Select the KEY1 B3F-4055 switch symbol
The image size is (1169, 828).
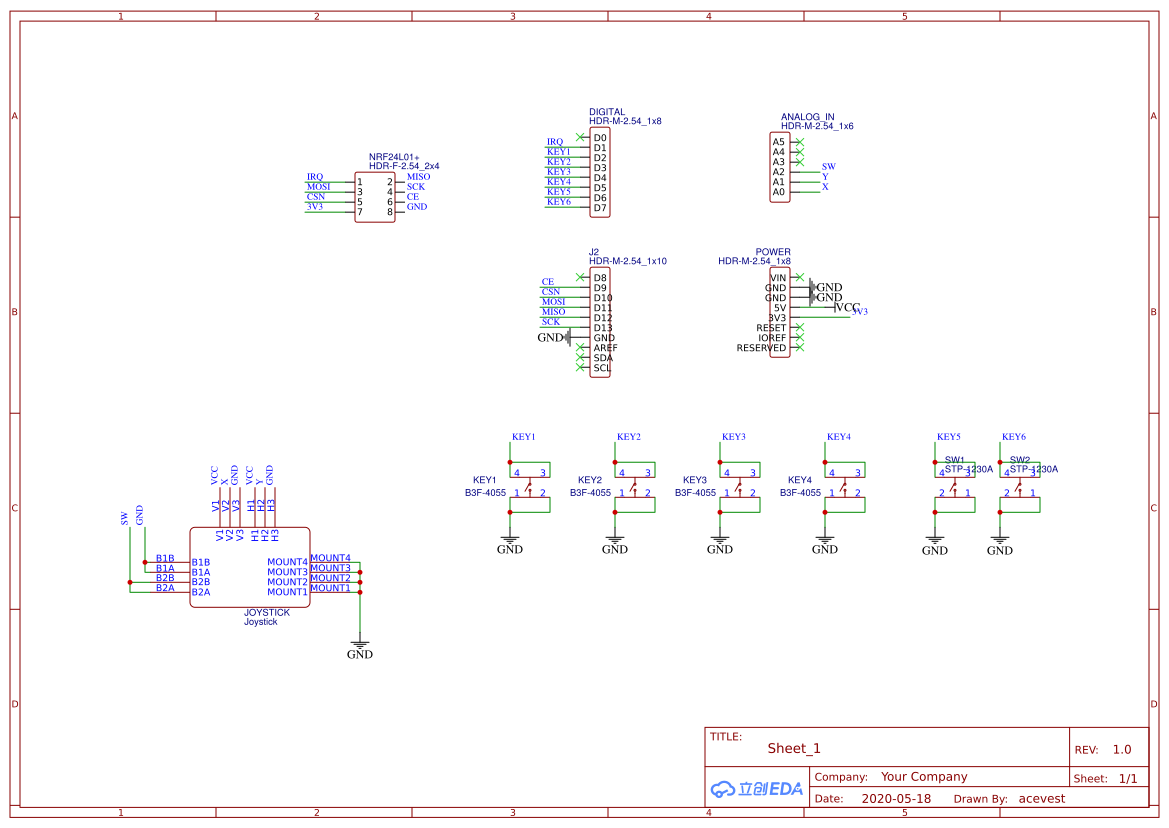pos(530,487)
